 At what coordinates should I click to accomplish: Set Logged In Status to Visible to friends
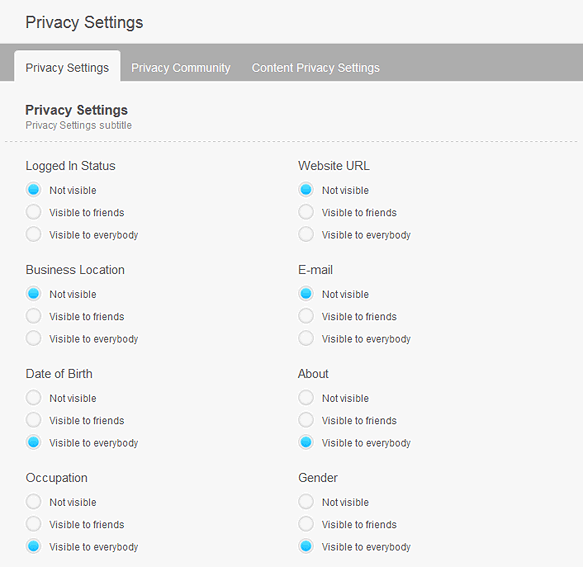(x=33, y=212)
